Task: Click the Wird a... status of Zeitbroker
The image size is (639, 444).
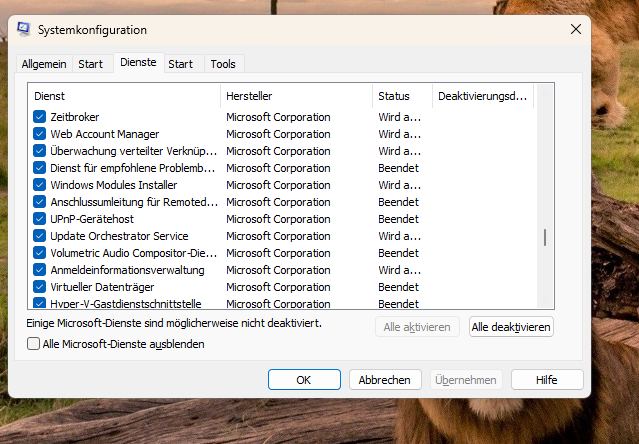Action: (399, 117)
